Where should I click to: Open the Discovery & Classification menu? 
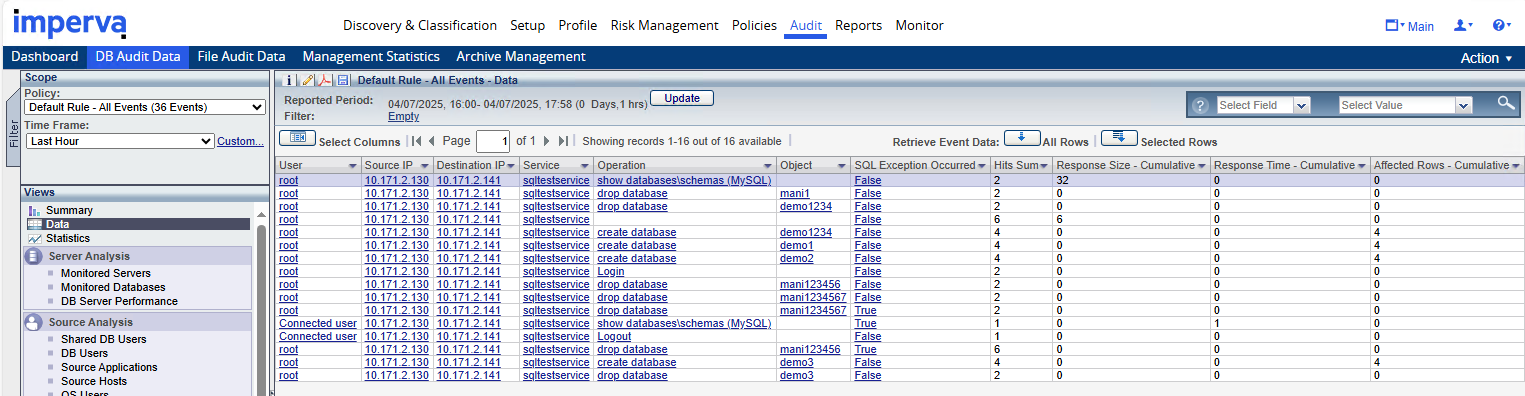point(420,26)
